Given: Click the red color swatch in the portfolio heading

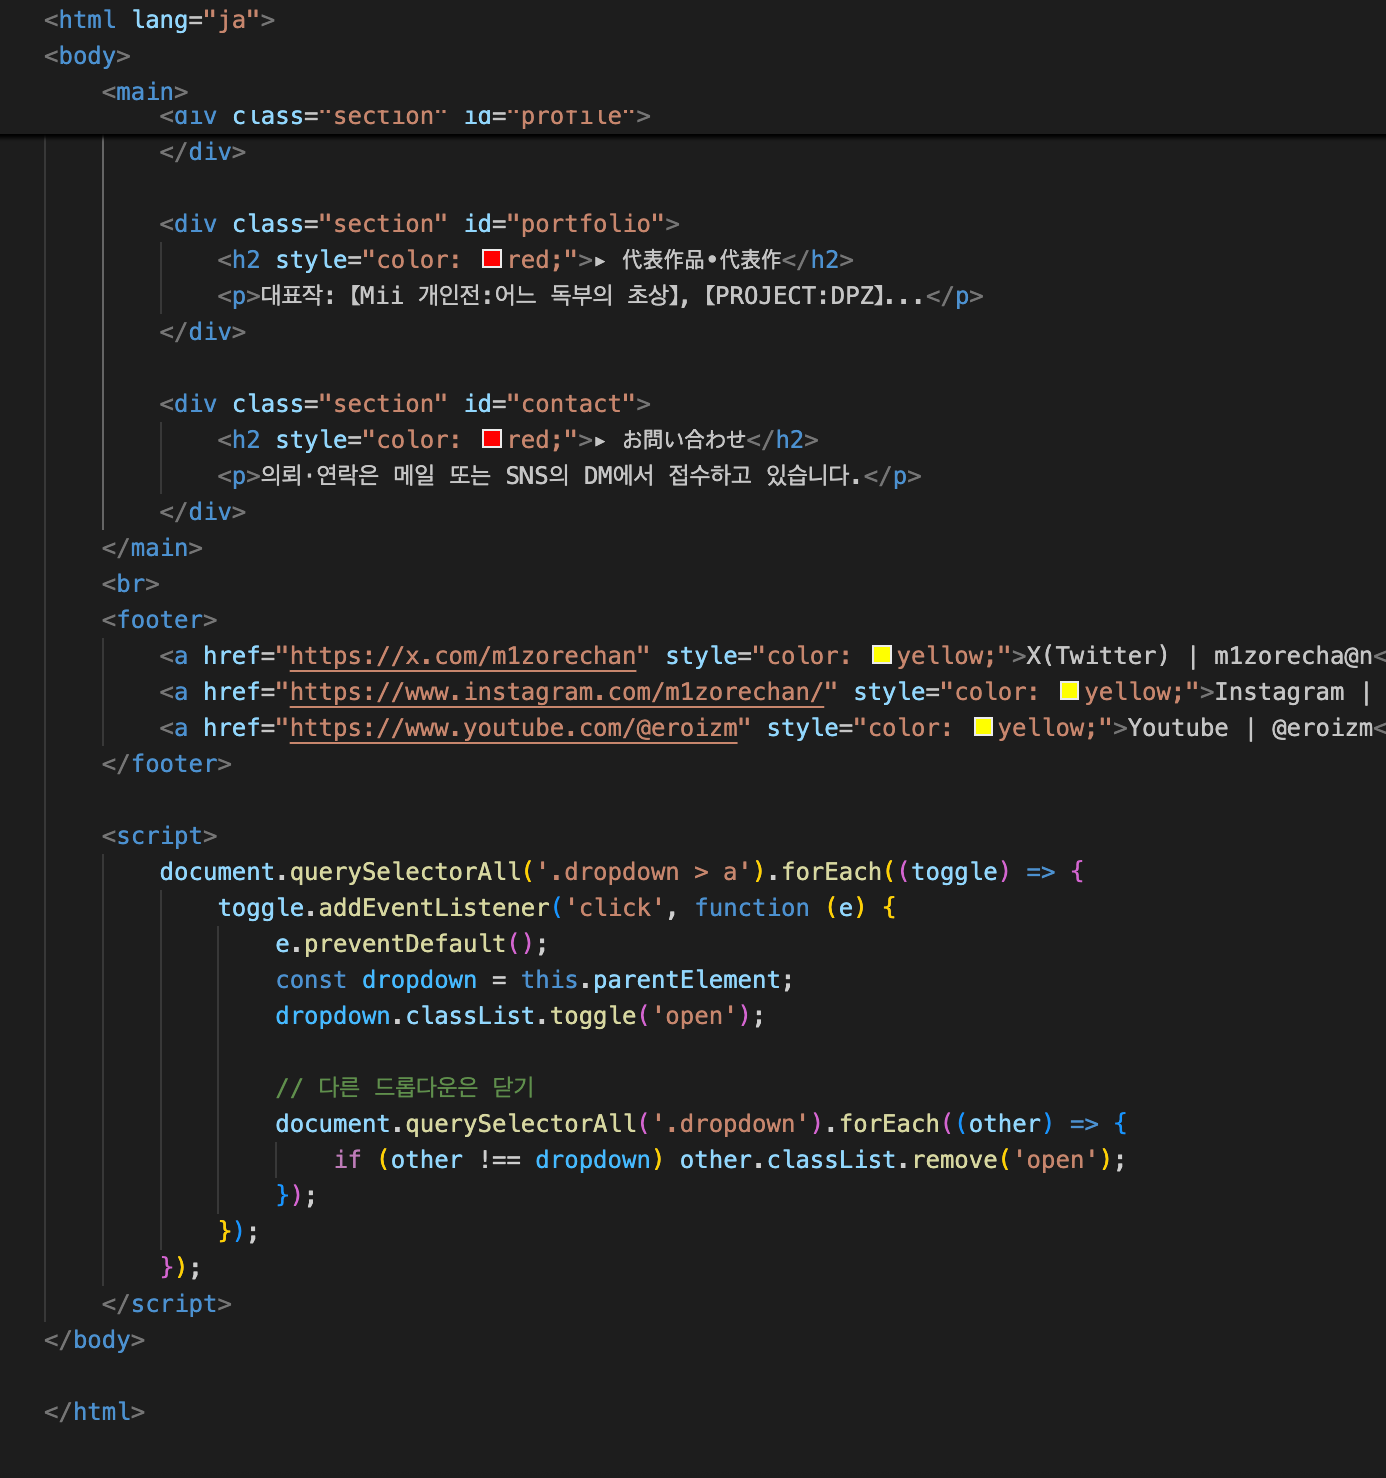Looking at the screenshot, I should pos(491,260).
